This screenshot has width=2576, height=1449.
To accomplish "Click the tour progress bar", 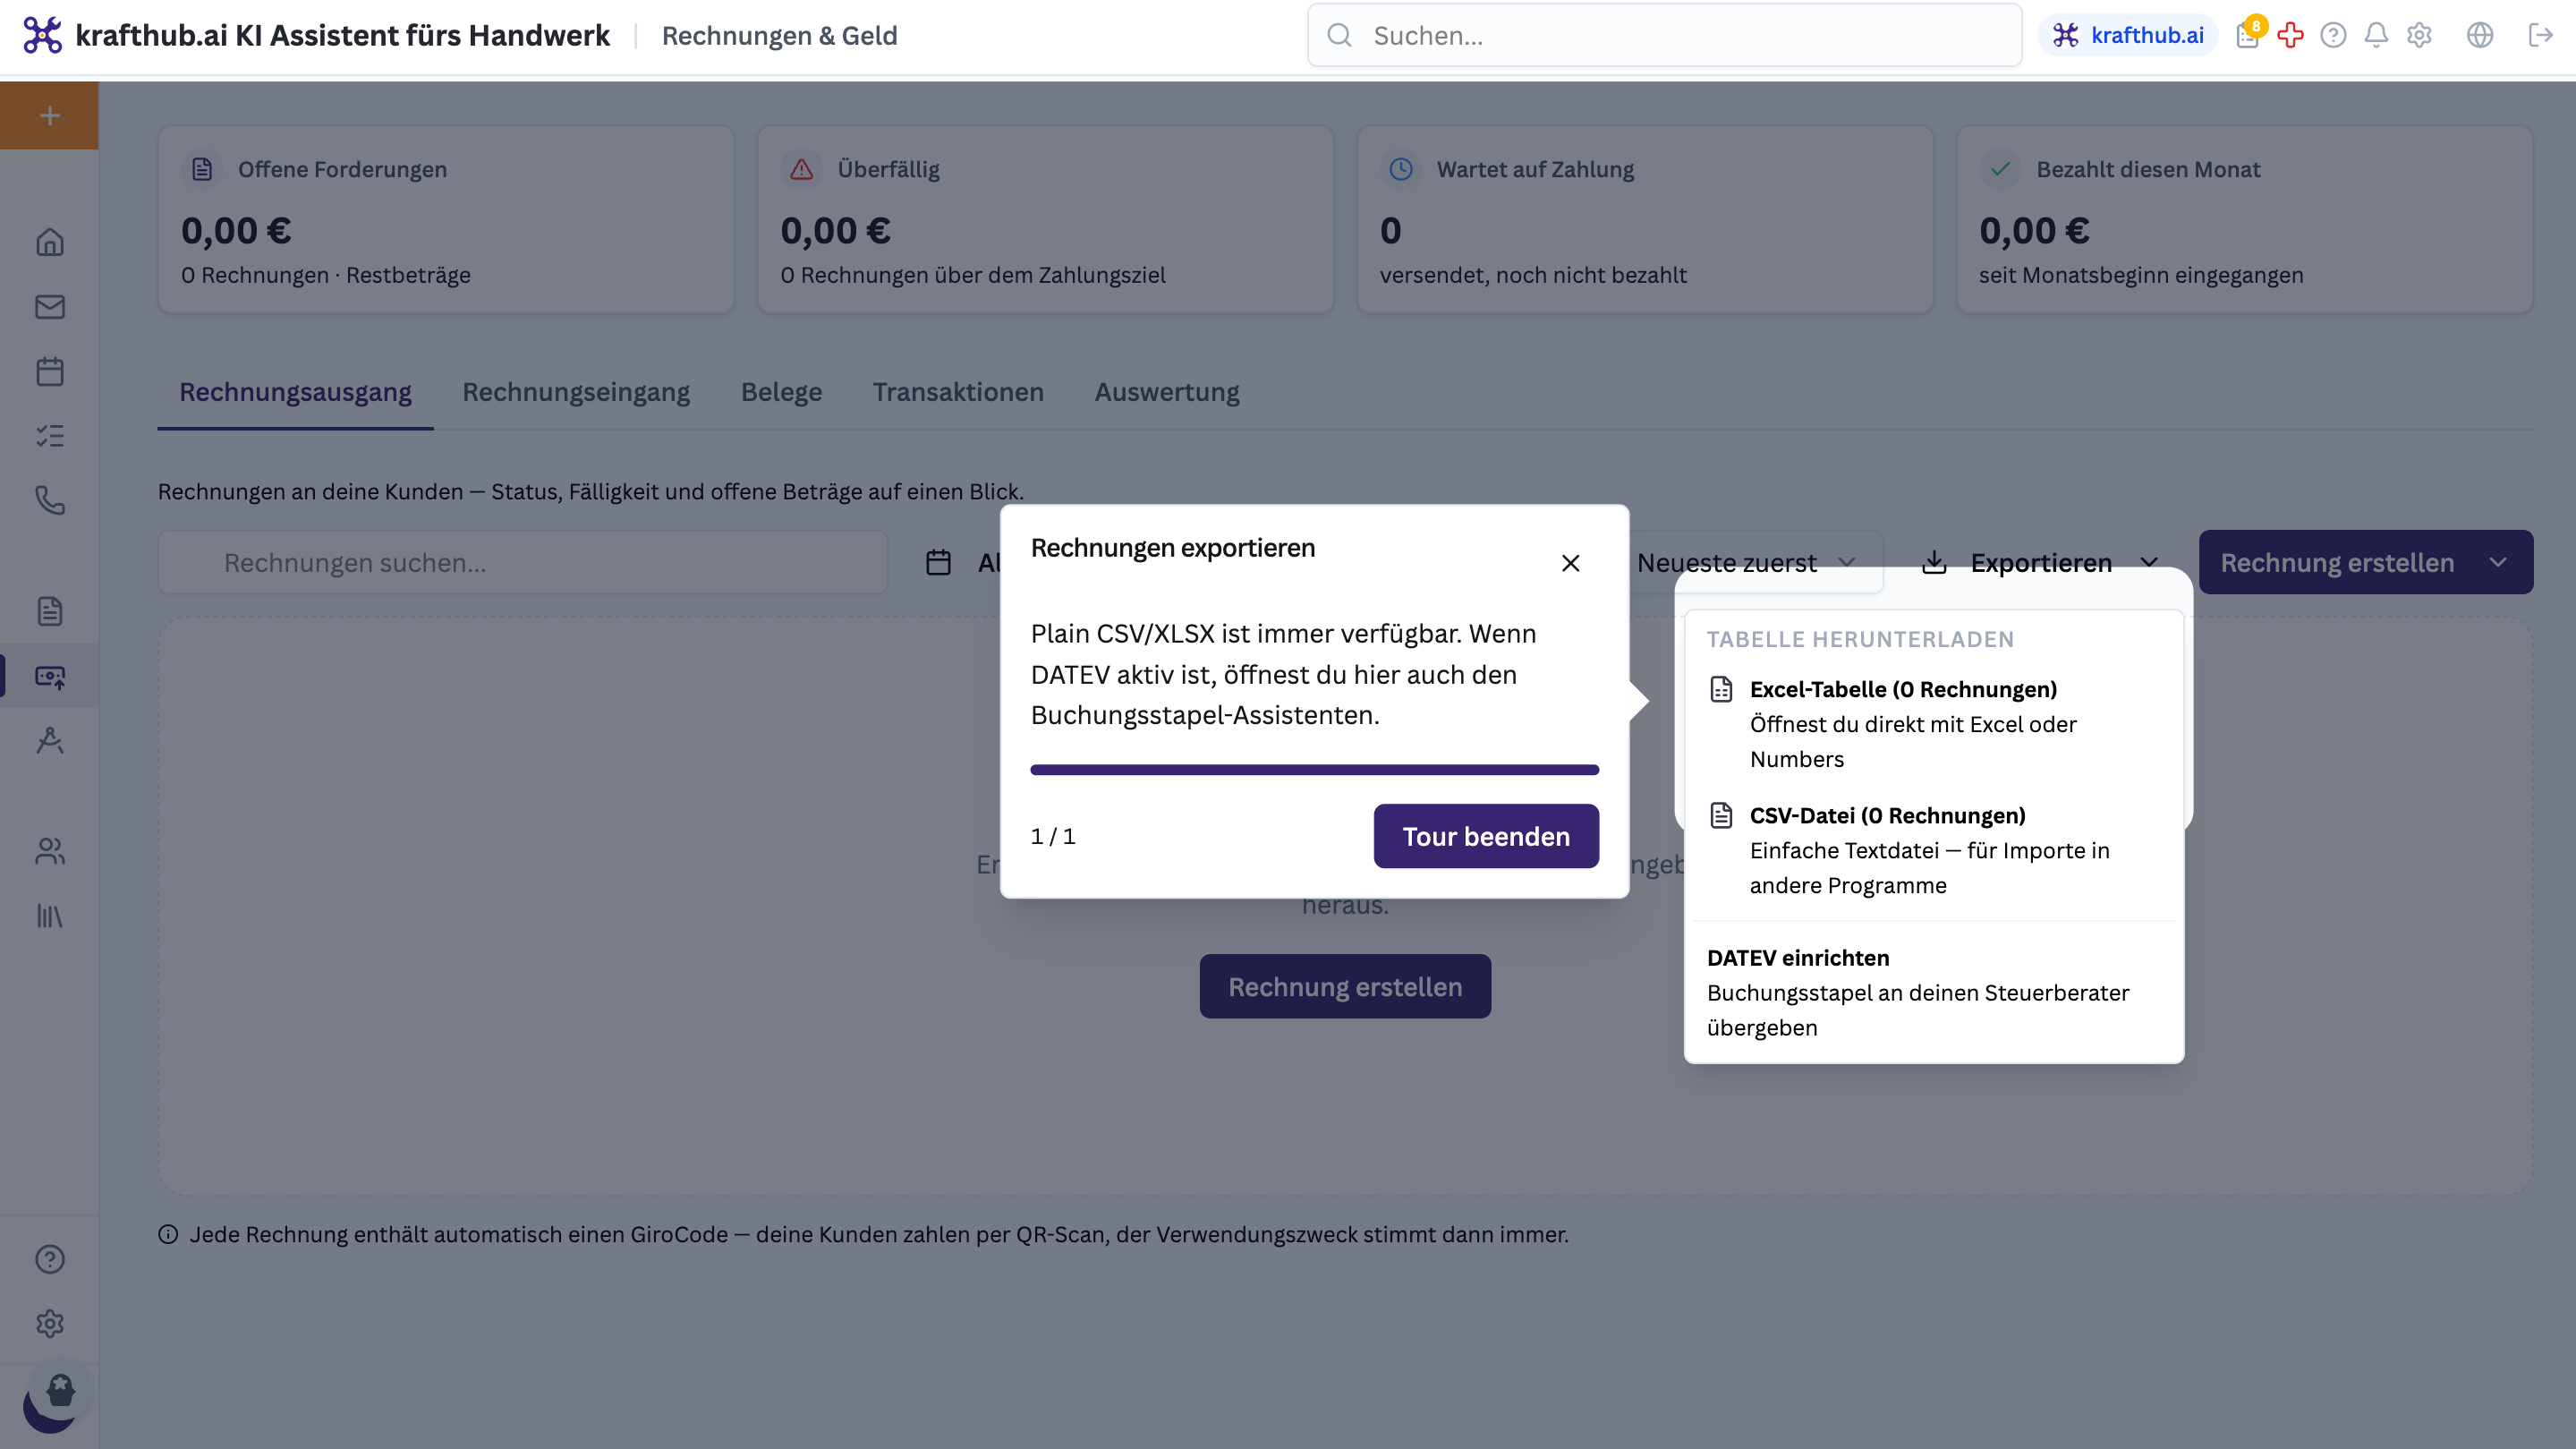I will (1314, 770).
